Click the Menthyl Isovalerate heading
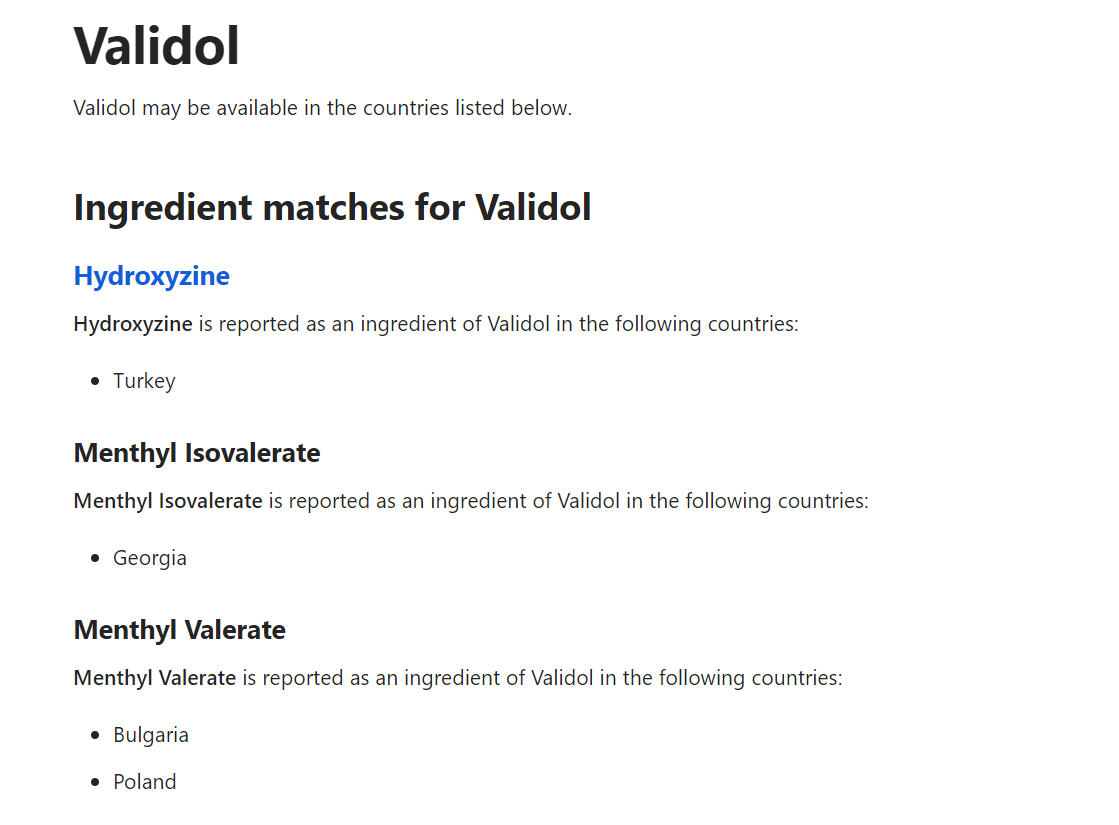1119x825 pixels. coord(197,453)
